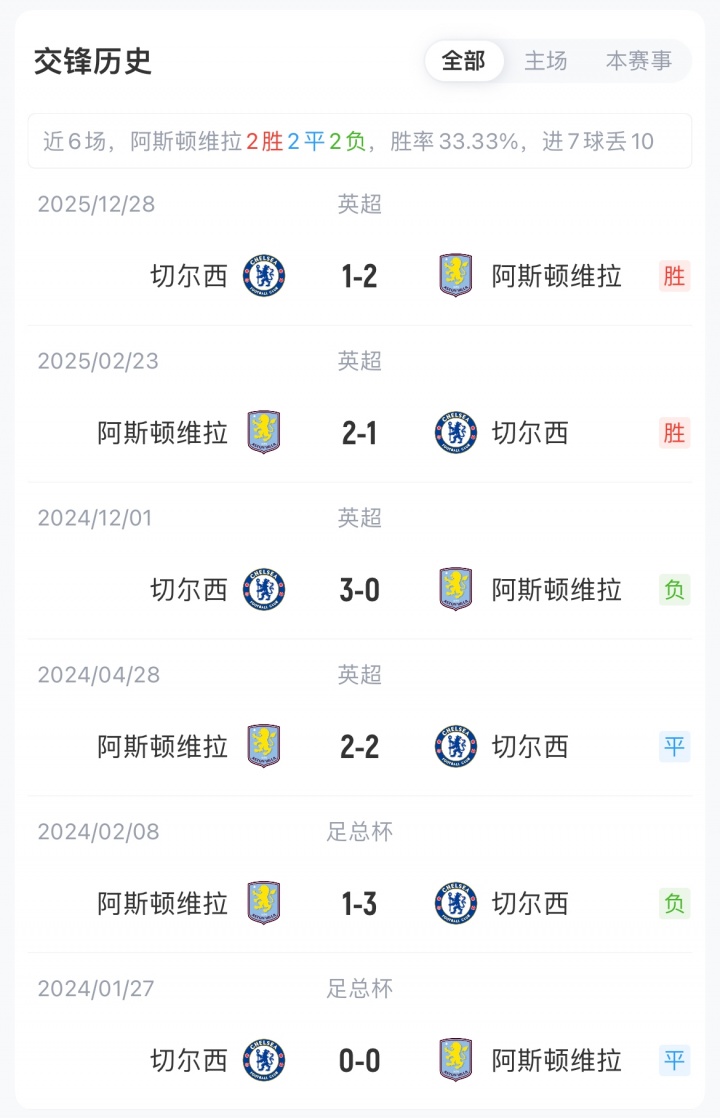Click 切尔西 team name in 0-0 match

click(189, 1060)
